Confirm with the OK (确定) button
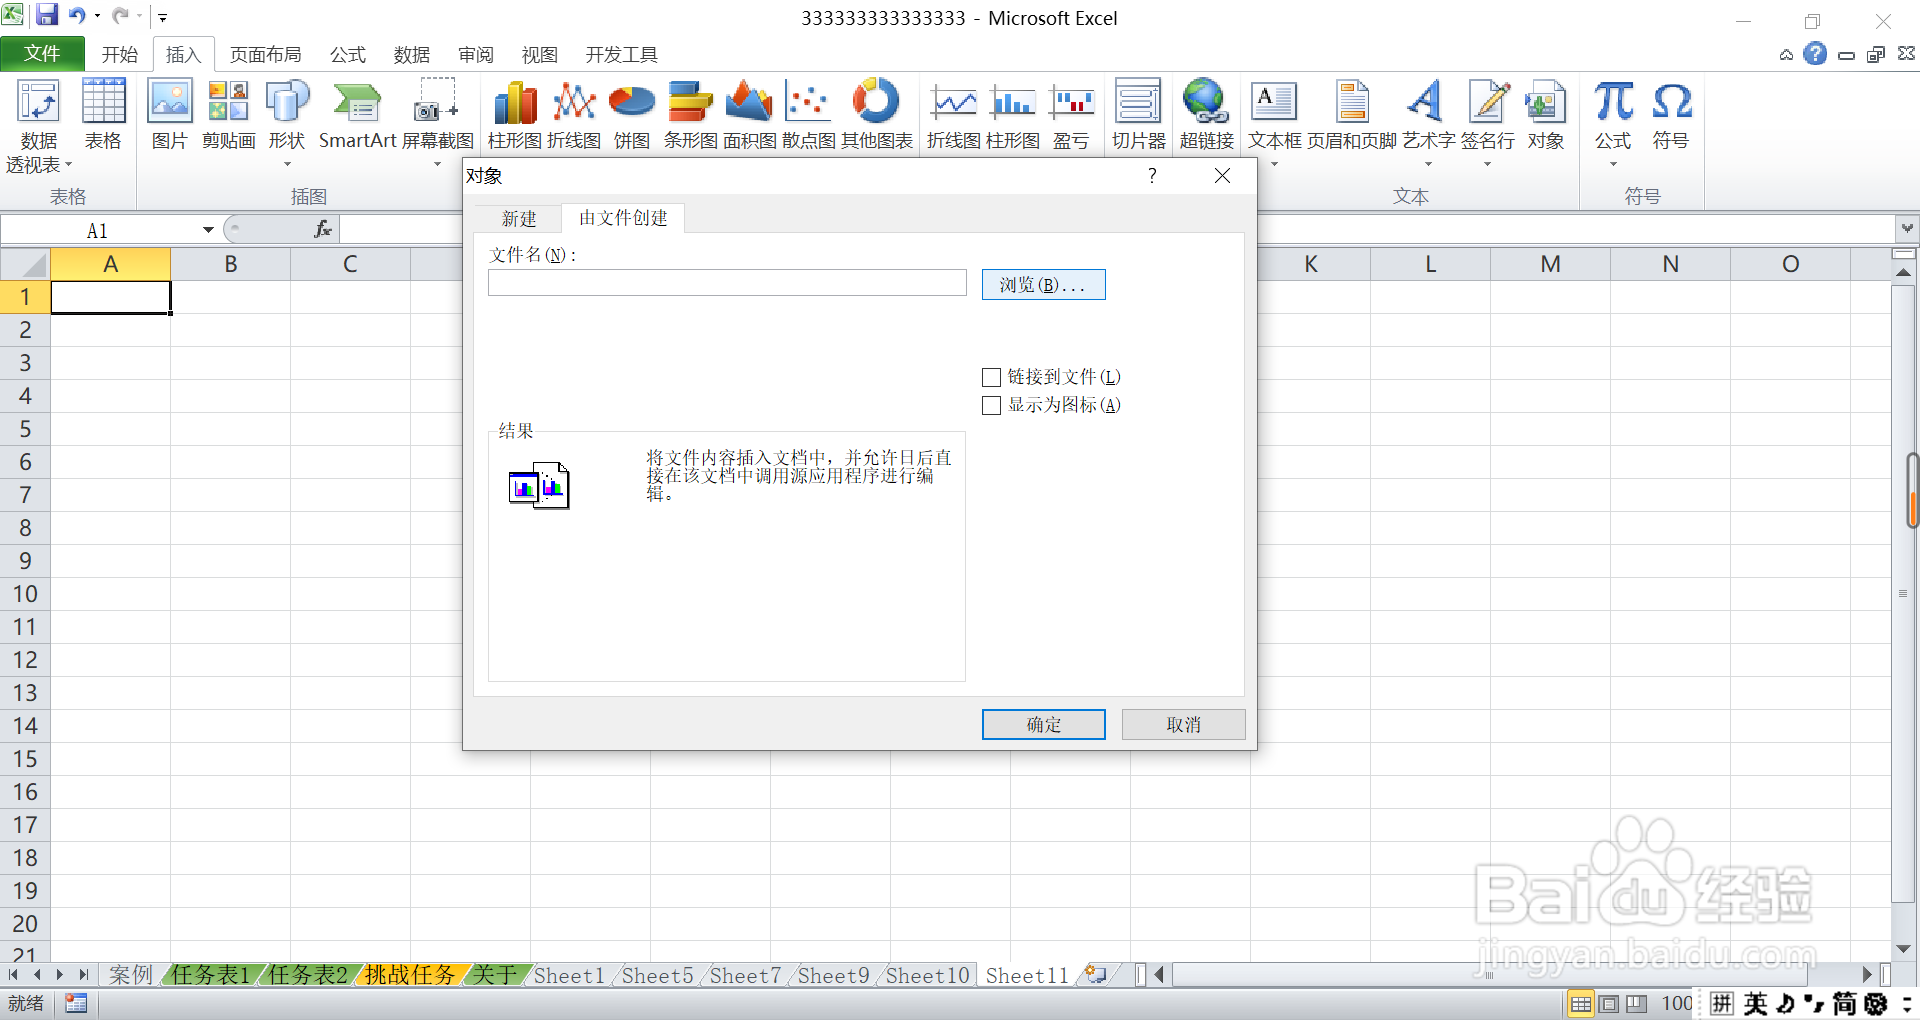 [1043, 725]
